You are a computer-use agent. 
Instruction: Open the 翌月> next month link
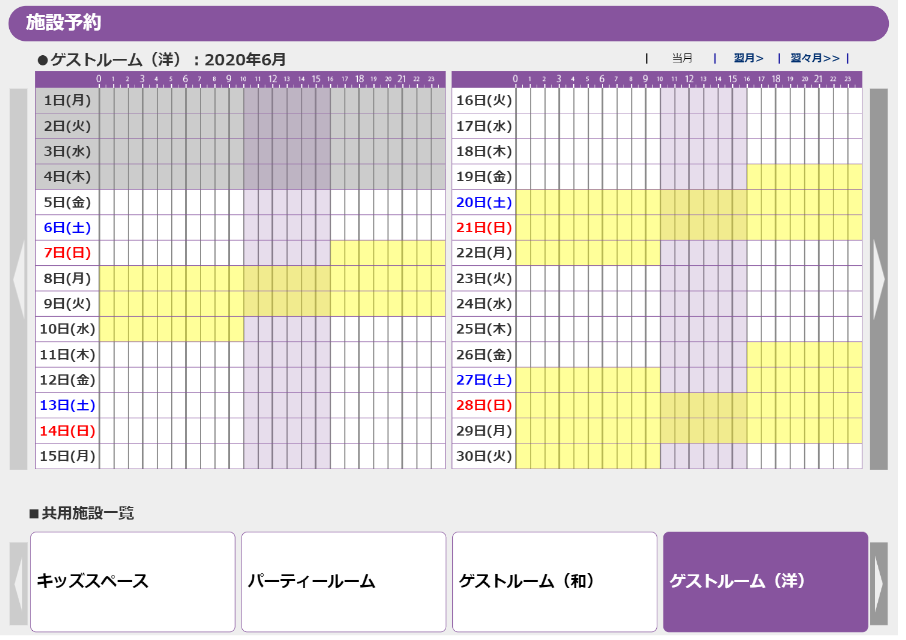pos(748,58)
